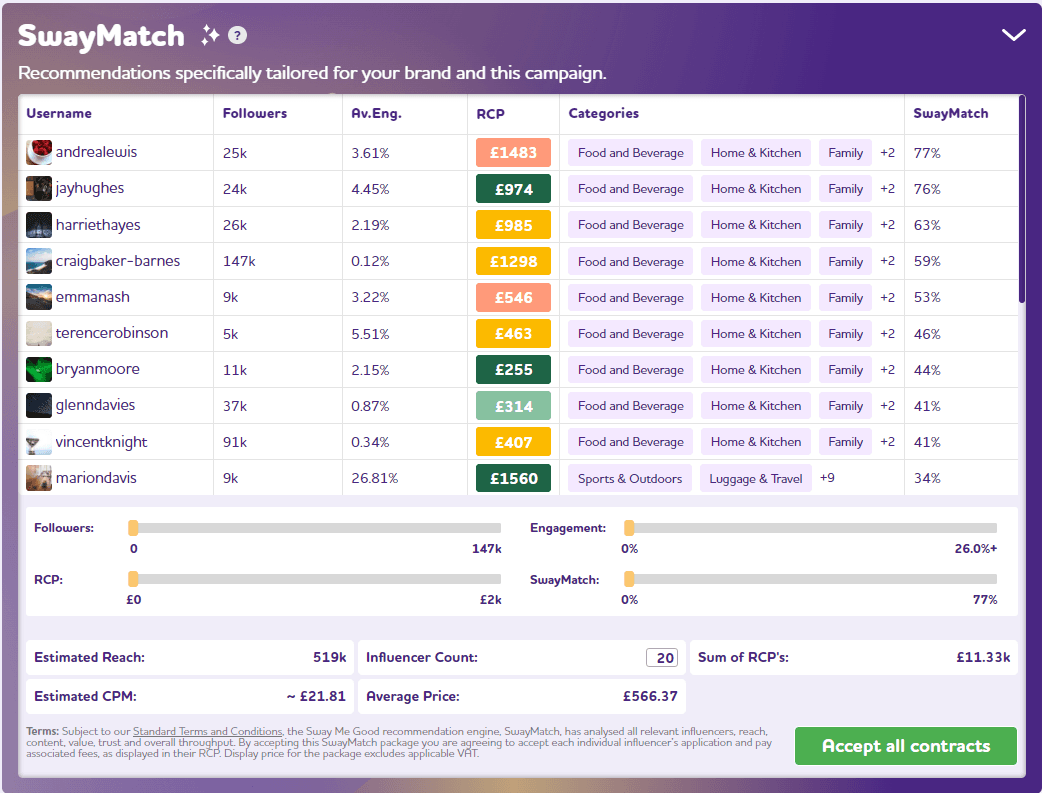
Task: Collapse the SwayMatch panel with the chevron
Action: [x=1013, y=35]
